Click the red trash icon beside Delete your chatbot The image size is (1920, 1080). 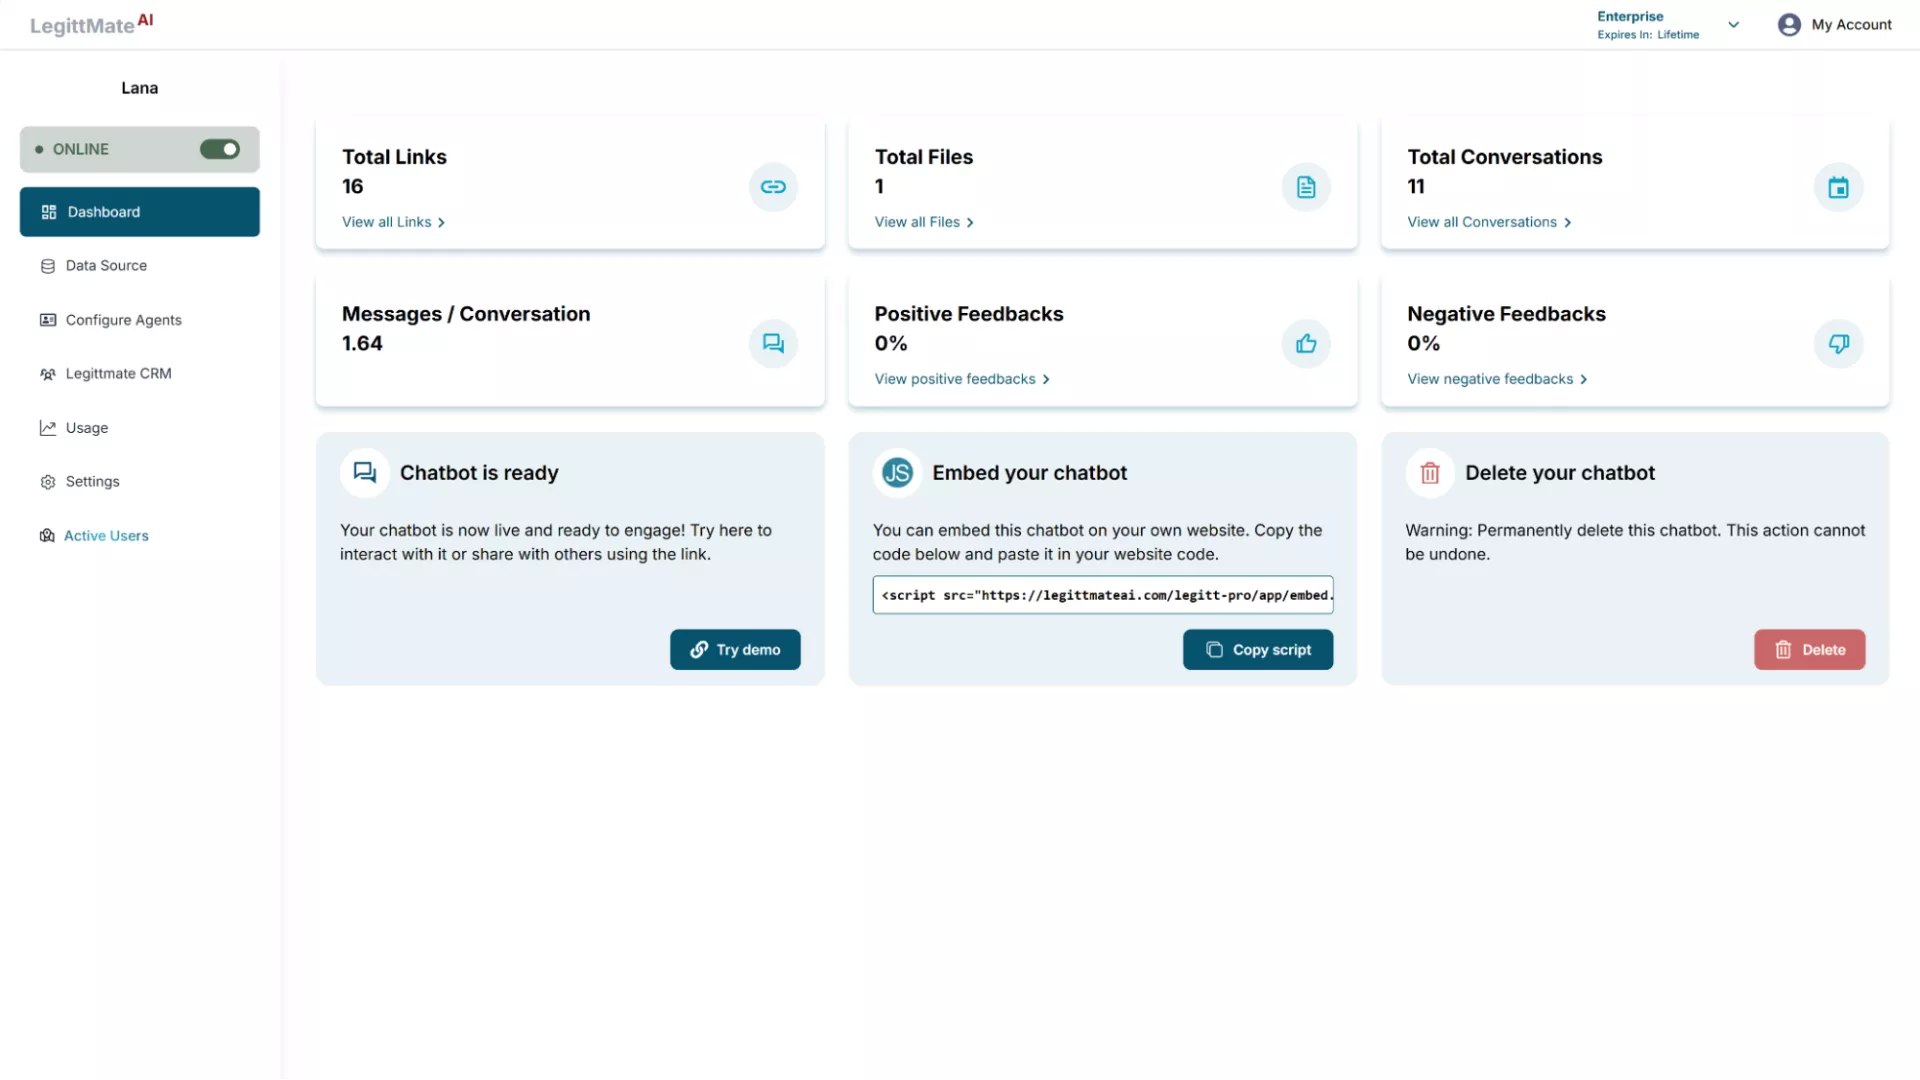click(1430, 473)
